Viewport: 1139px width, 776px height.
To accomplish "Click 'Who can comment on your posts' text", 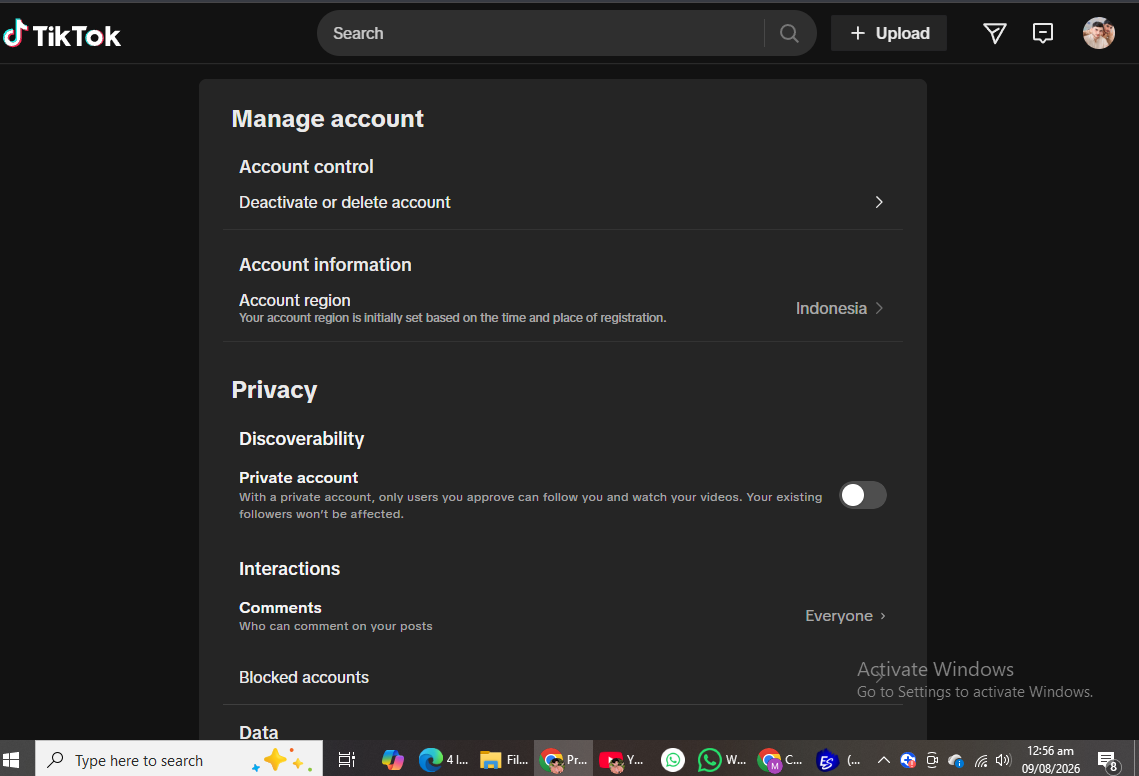I will (x=336, y=626).
